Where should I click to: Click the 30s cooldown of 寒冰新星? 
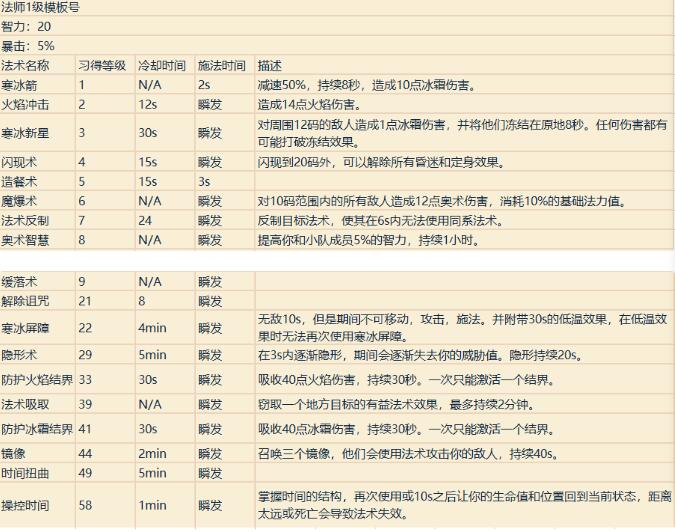(148, 133)
